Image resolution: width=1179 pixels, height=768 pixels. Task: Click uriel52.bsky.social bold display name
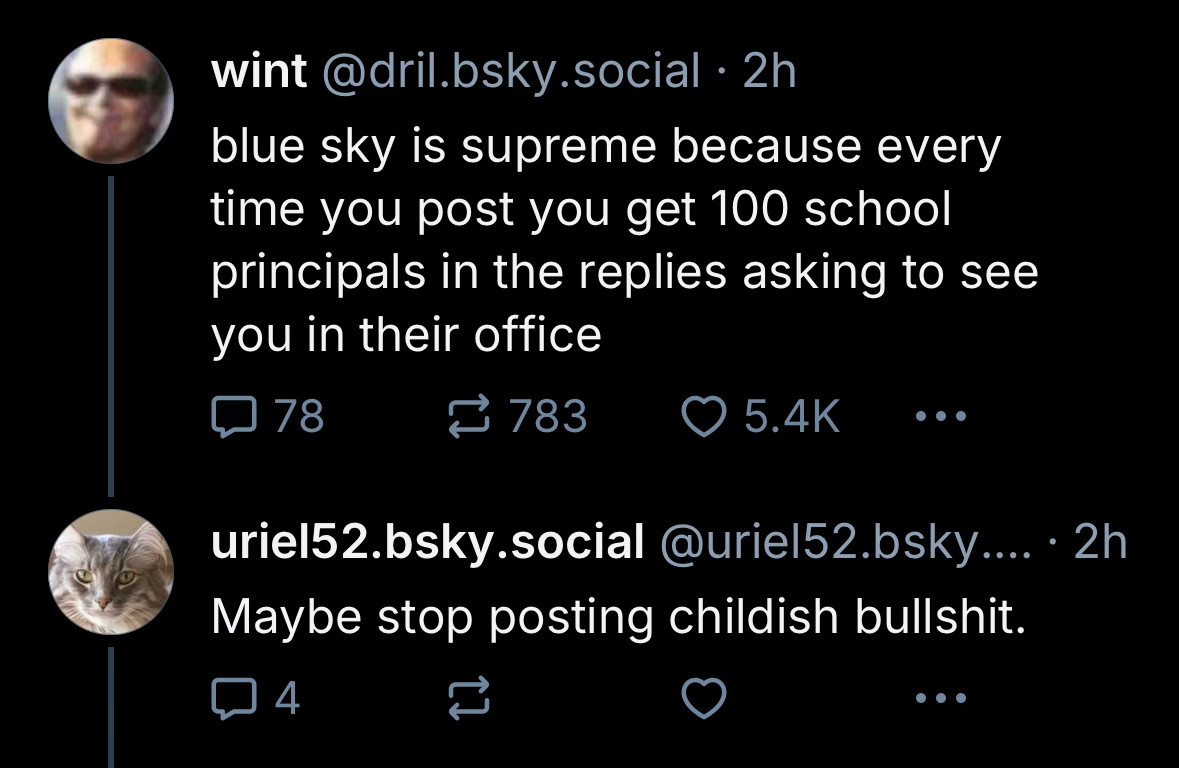tap(427, 542)
